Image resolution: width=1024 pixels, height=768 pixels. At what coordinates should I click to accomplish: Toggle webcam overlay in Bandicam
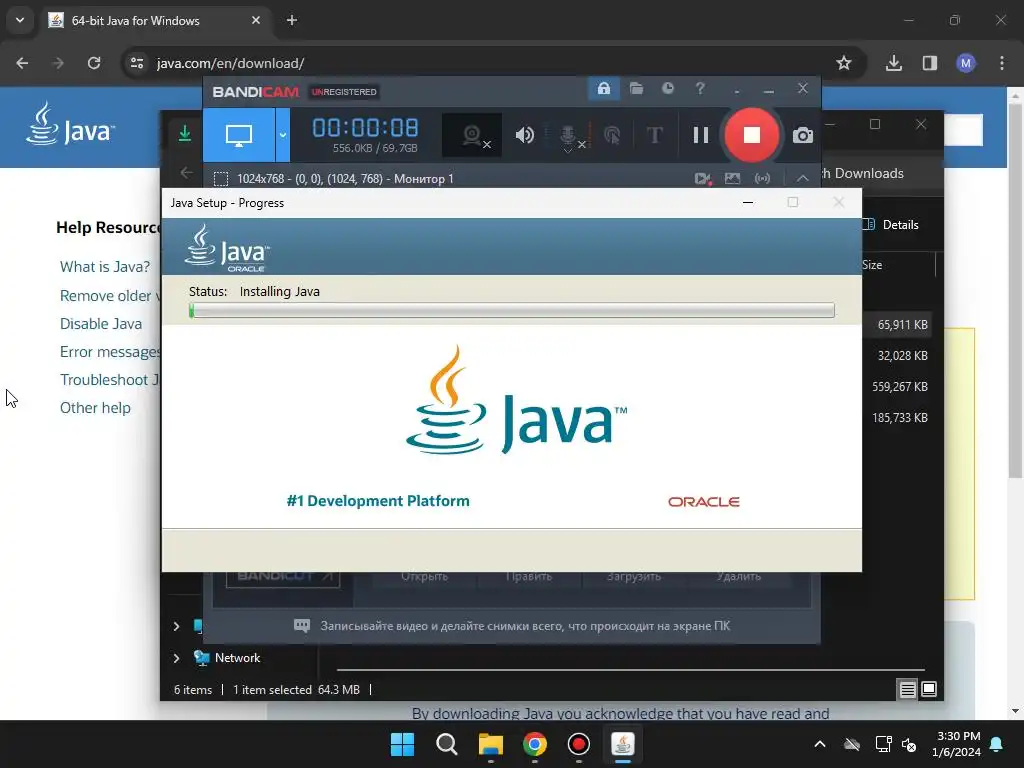tap(472, 135)
